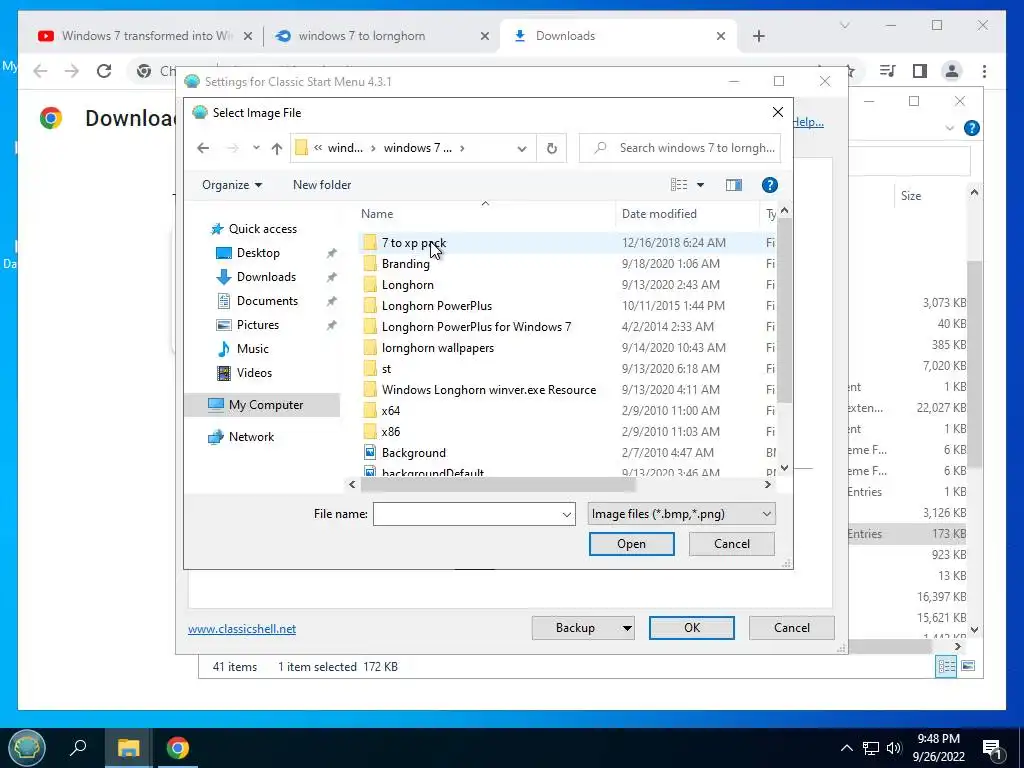Click the Help link in settings window
Screen dimensions: 1024x768
pos(808,122)
